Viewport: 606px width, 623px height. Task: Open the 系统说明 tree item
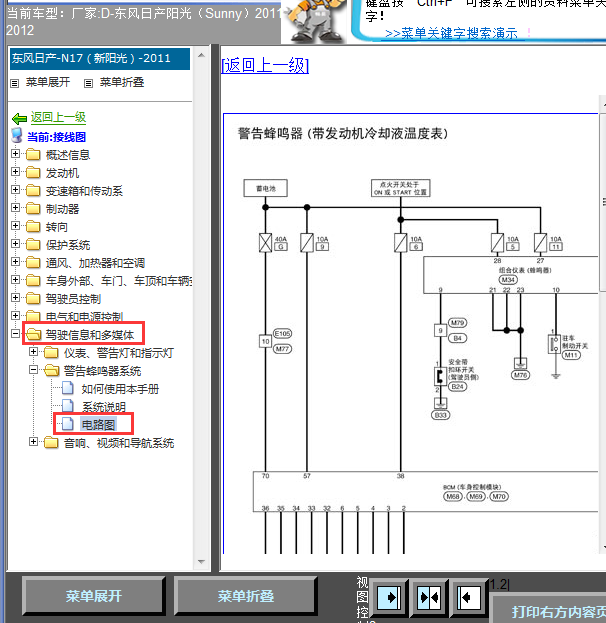(104, 406)
